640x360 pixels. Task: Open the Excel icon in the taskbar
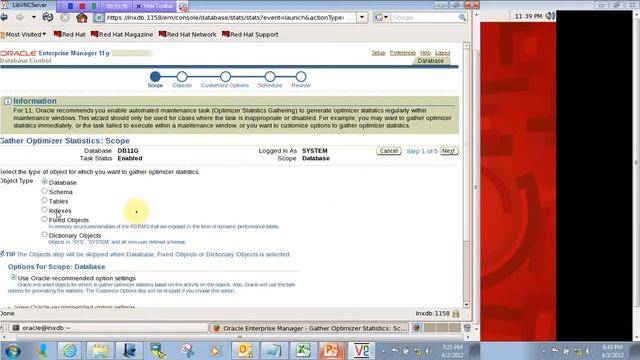(x=303, y=351)
